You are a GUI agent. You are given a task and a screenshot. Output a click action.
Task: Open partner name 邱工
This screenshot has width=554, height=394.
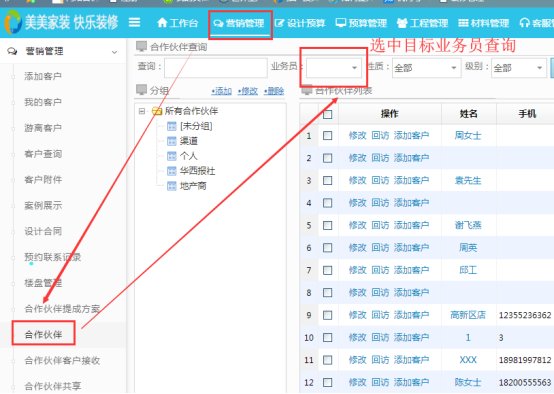coord(468,270)
